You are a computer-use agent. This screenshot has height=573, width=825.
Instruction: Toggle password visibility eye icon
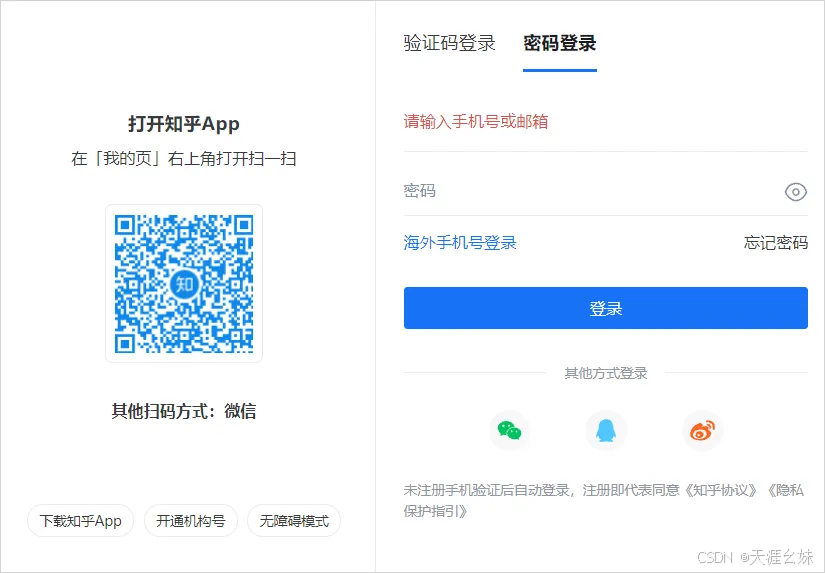796,192
